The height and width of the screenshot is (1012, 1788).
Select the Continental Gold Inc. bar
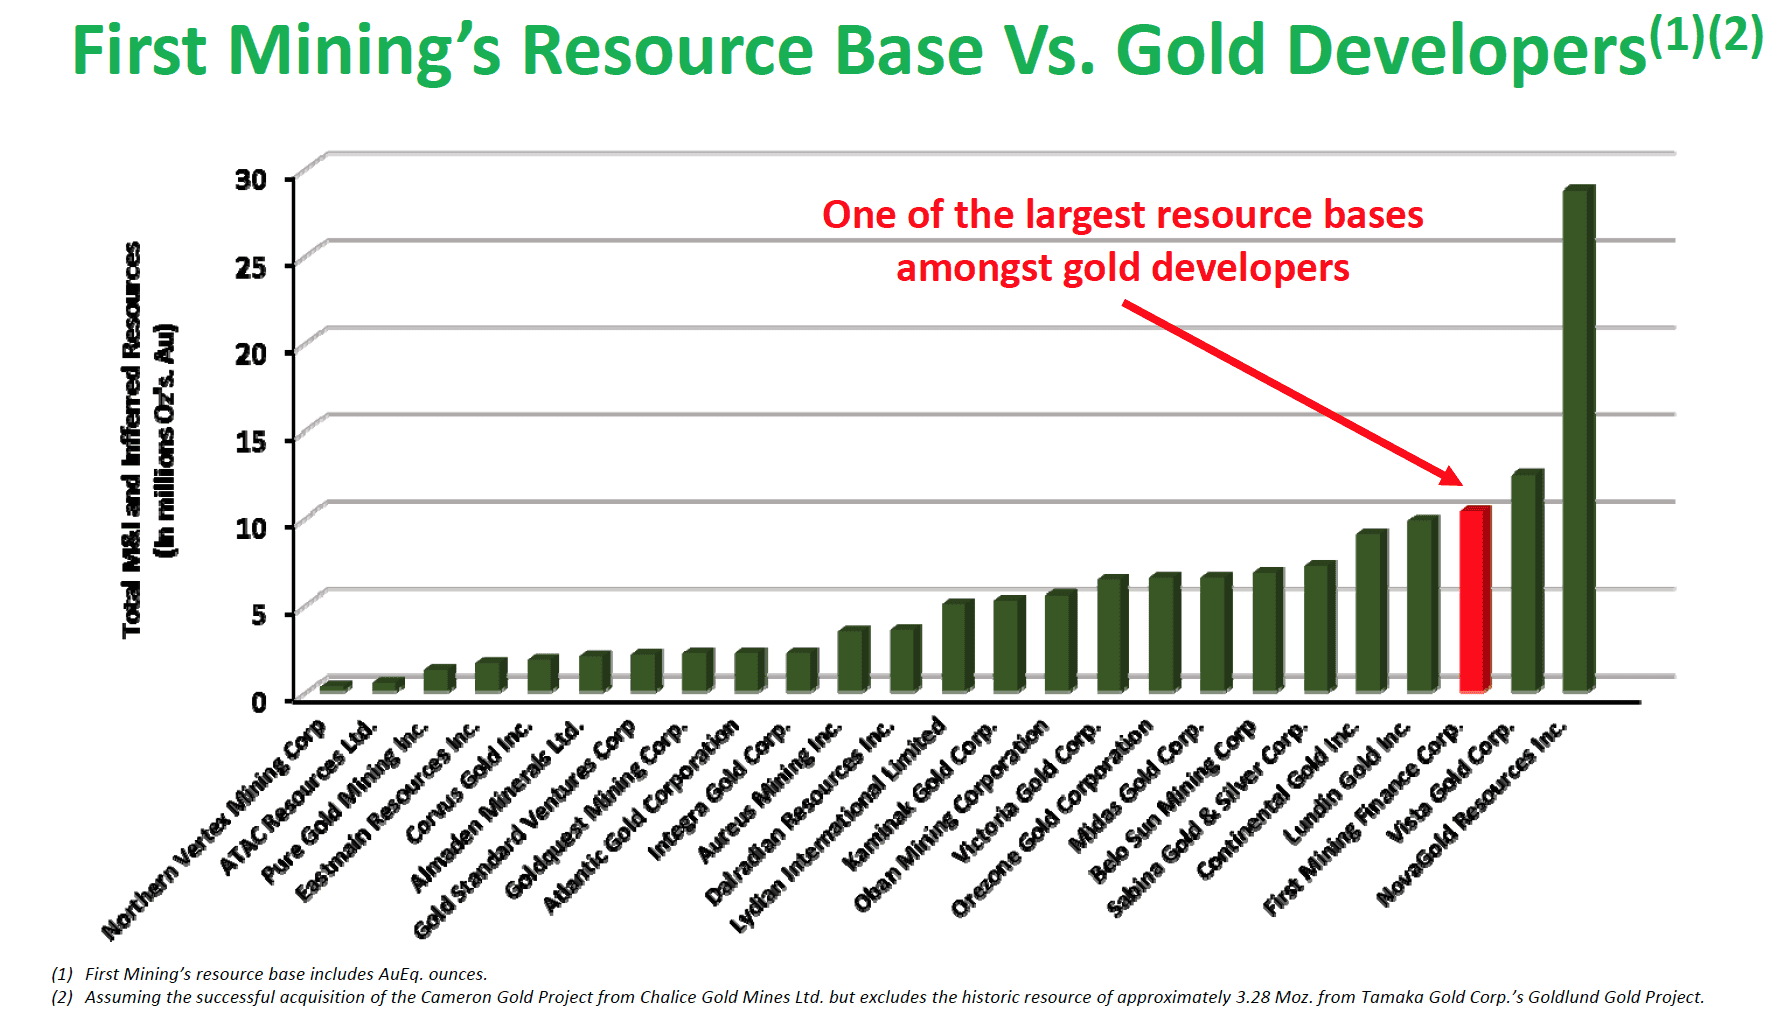point(1372,611)
